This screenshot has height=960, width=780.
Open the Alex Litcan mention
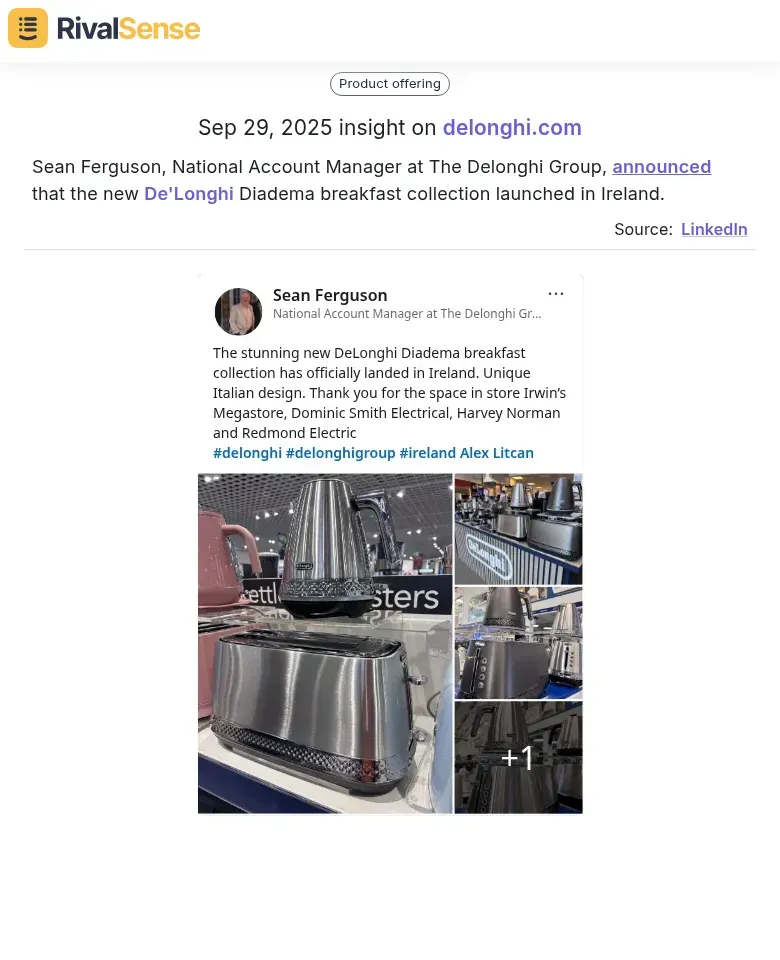497,453
